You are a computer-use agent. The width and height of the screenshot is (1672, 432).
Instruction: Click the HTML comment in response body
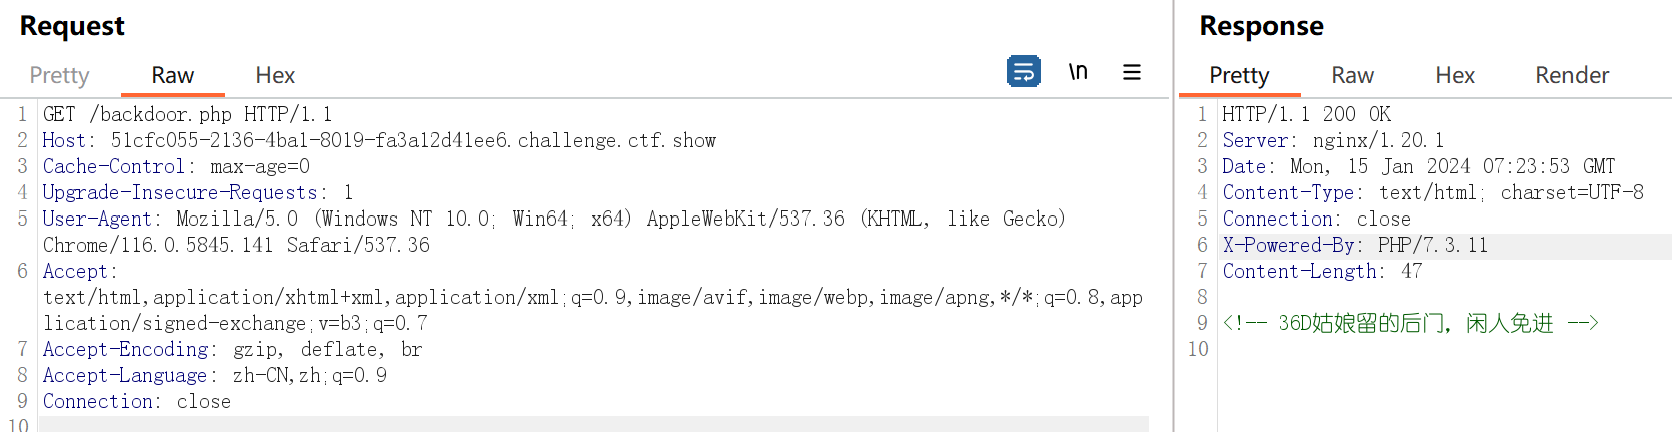(x=1410, y=323)
